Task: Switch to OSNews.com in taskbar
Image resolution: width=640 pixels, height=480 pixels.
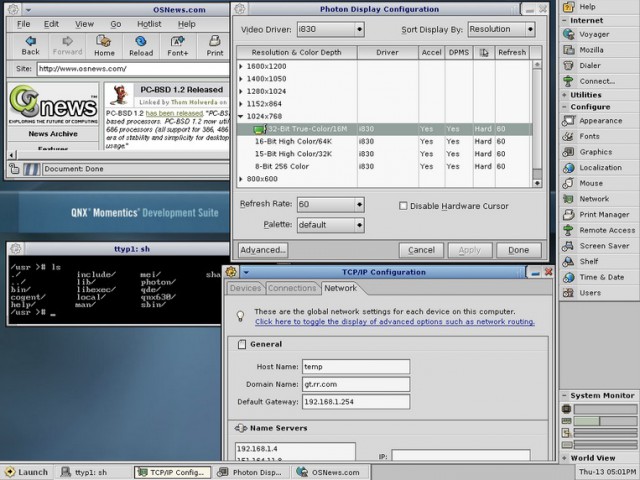Action: pyautogui.click(x=330, y=472)
